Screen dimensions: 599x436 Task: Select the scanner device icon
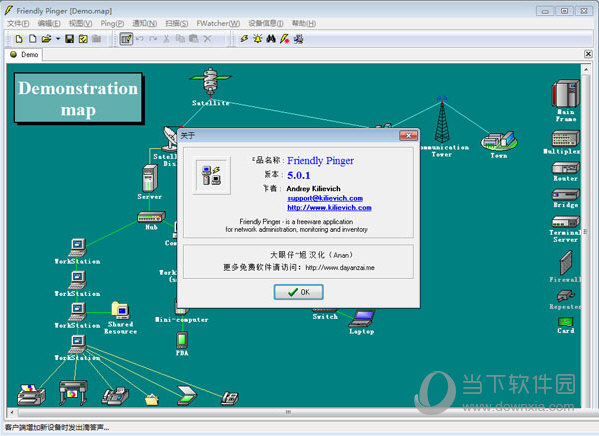coord(187,395)
